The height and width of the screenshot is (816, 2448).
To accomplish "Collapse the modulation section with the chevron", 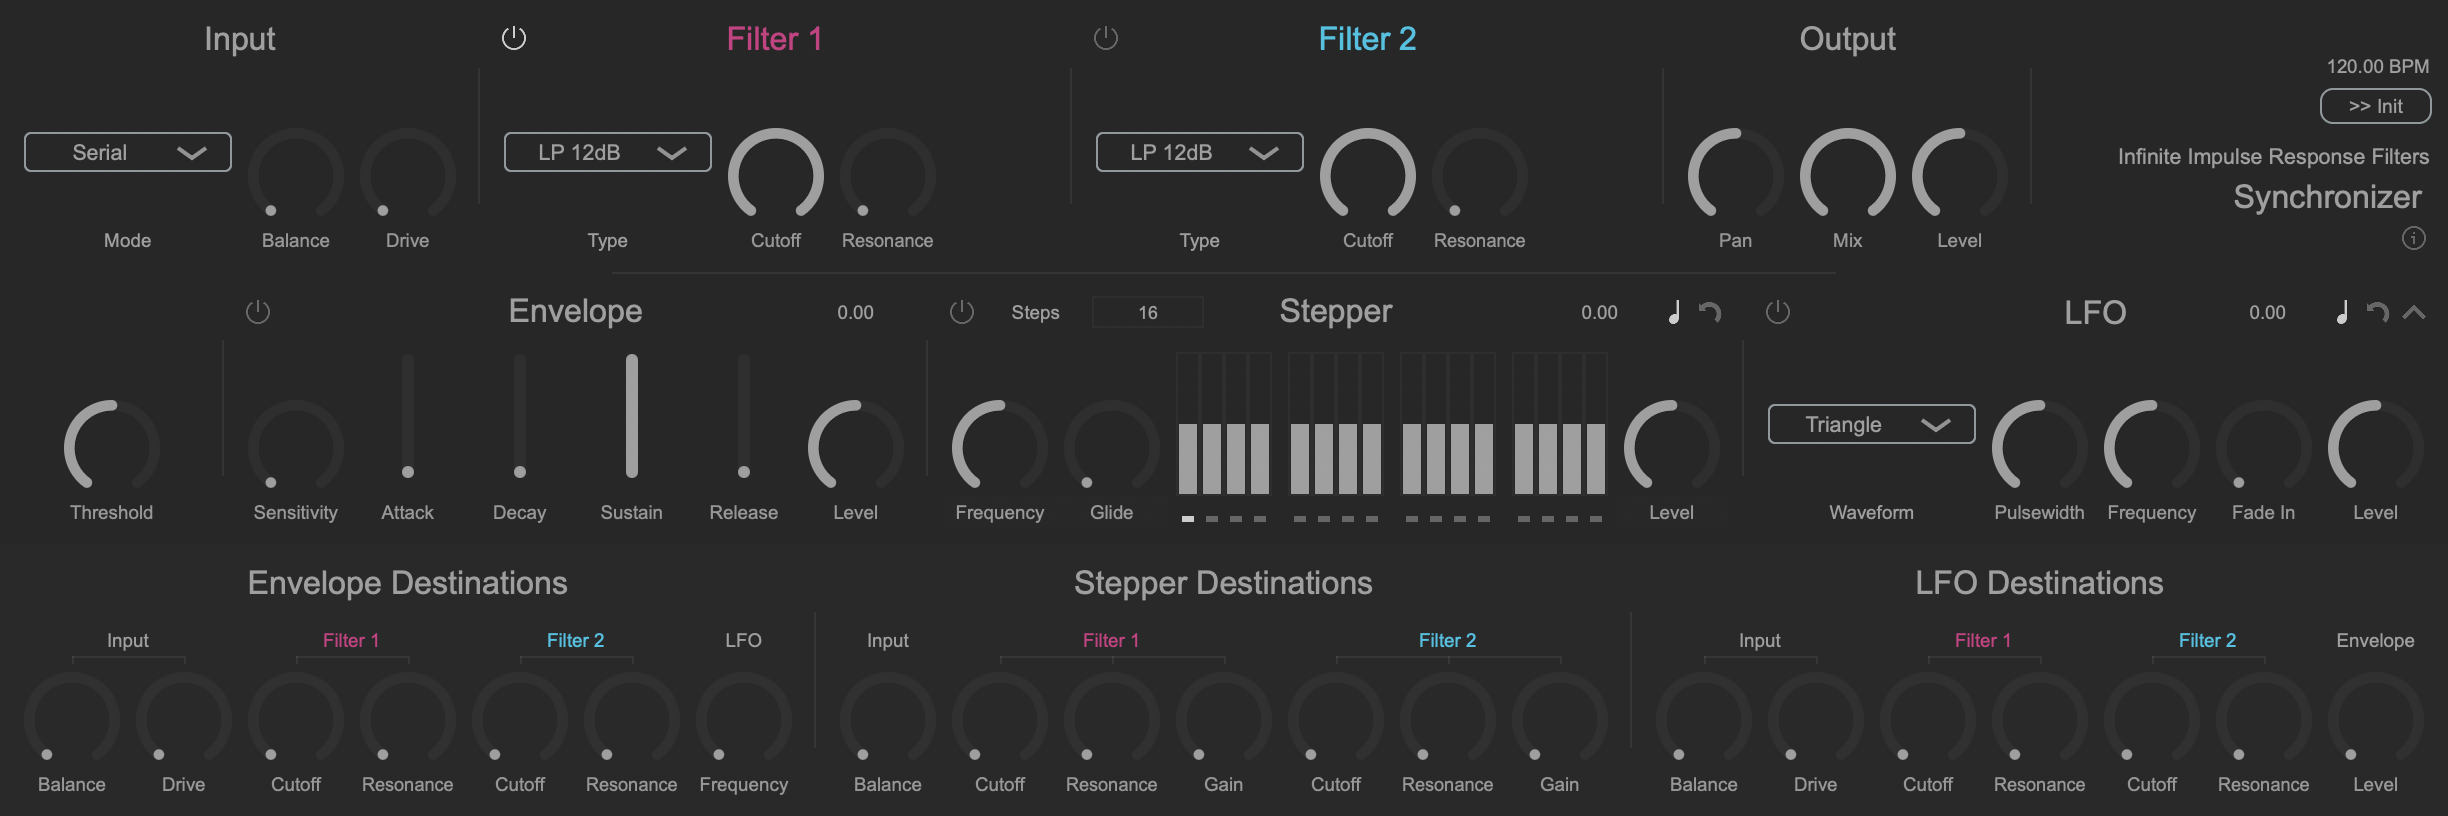I will click(2414, 313).
